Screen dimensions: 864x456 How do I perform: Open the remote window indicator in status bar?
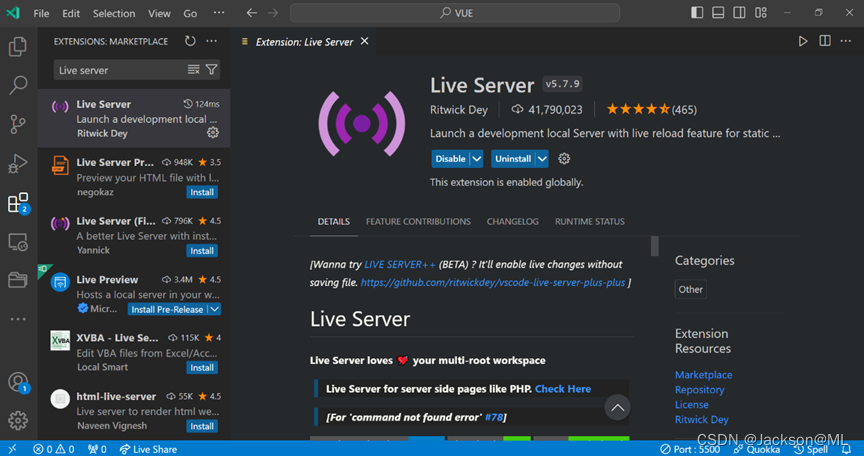pos(13,449)
